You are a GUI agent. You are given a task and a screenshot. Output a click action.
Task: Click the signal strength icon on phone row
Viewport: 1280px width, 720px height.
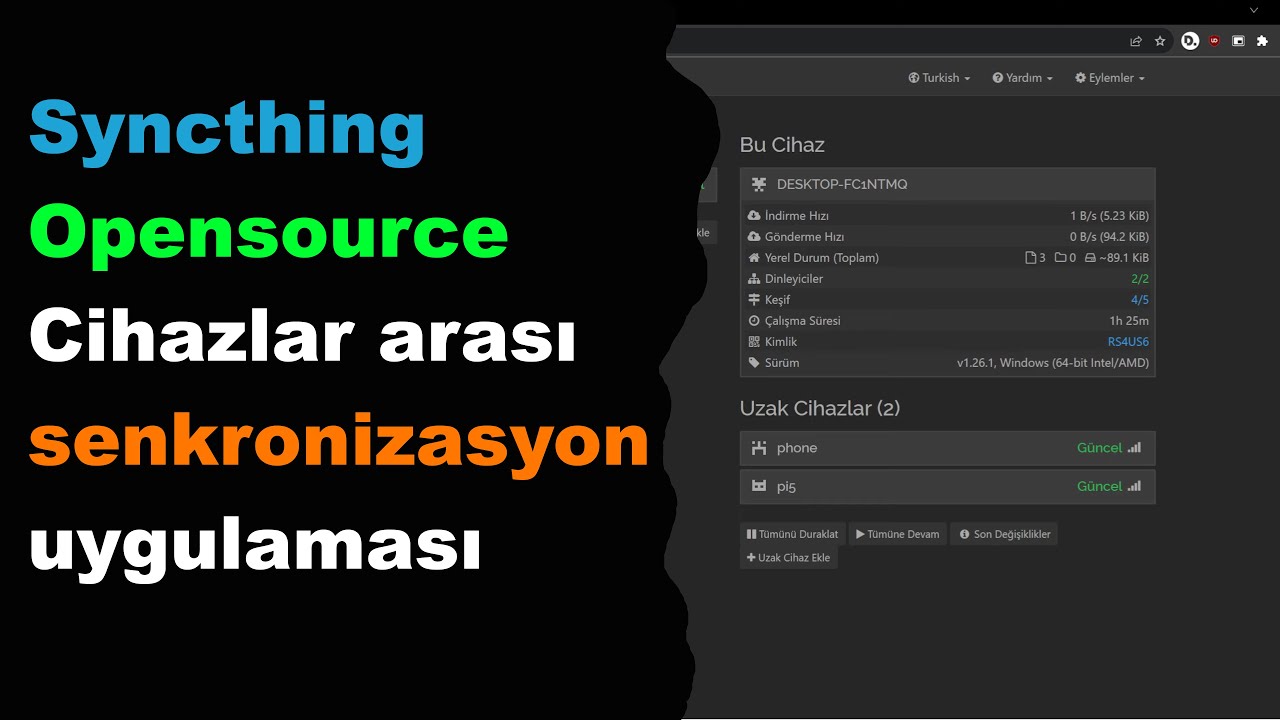(x=1134, y=448)
